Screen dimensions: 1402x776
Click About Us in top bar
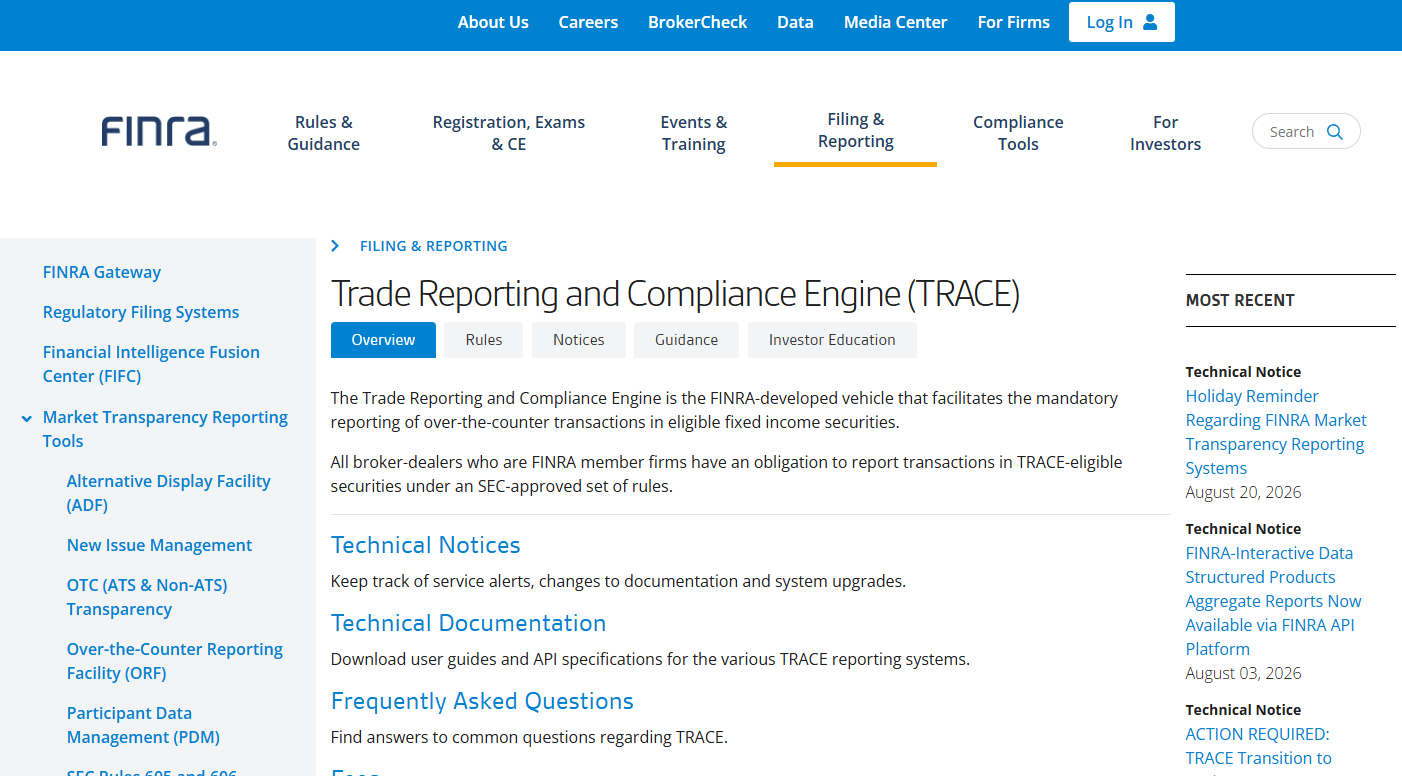point(493,22)
